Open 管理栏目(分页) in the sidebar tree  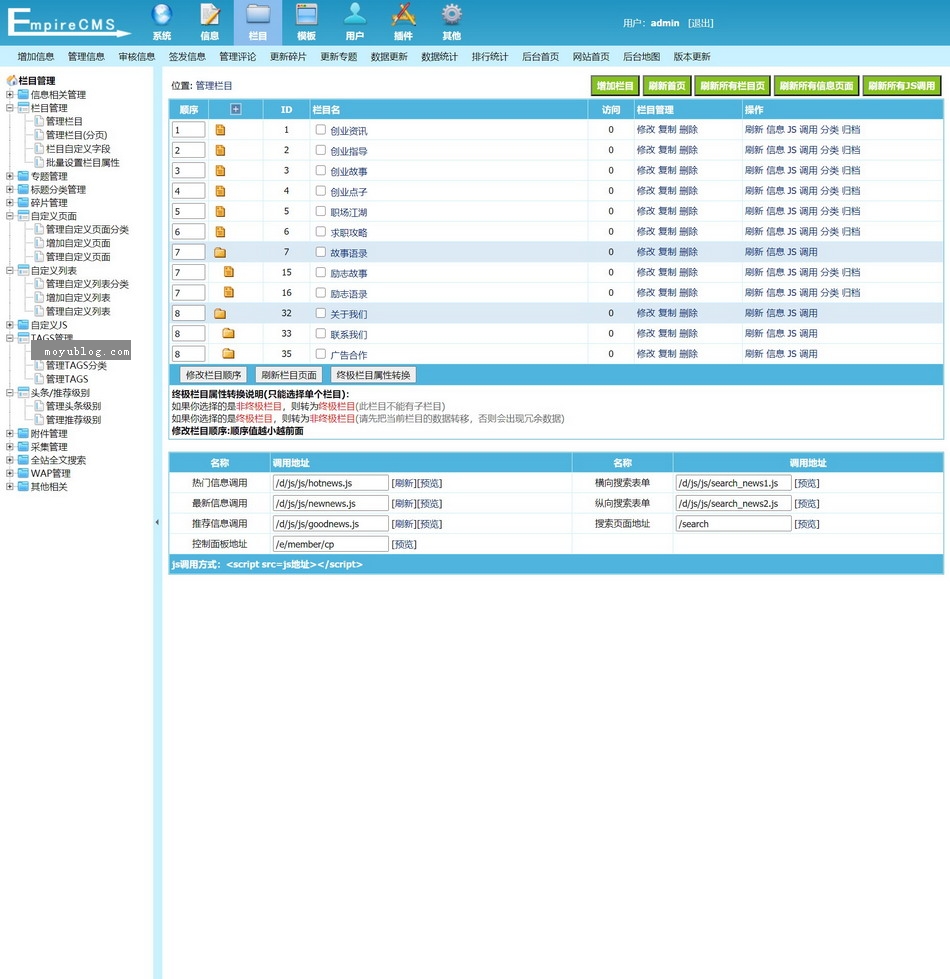[x=76, y=135]
